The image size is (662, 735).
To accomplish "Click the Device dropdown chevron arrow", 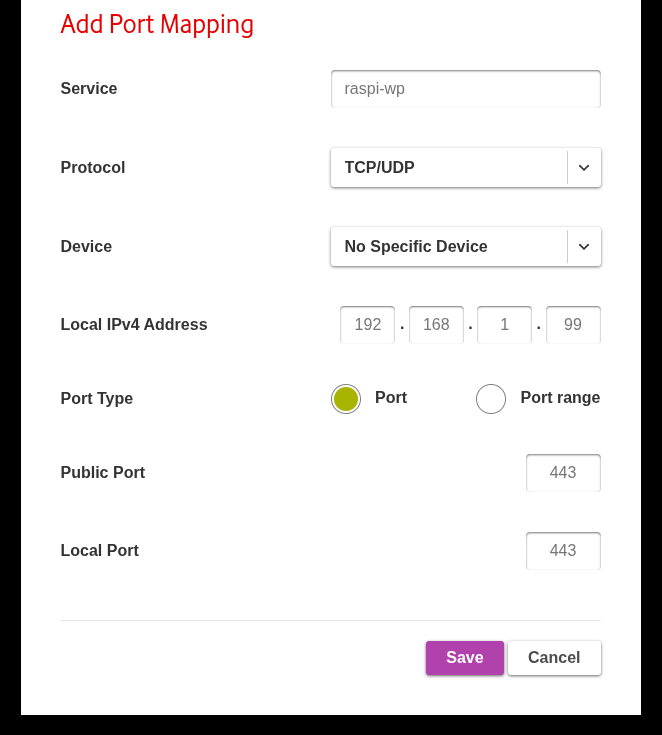I will point(584,246).
